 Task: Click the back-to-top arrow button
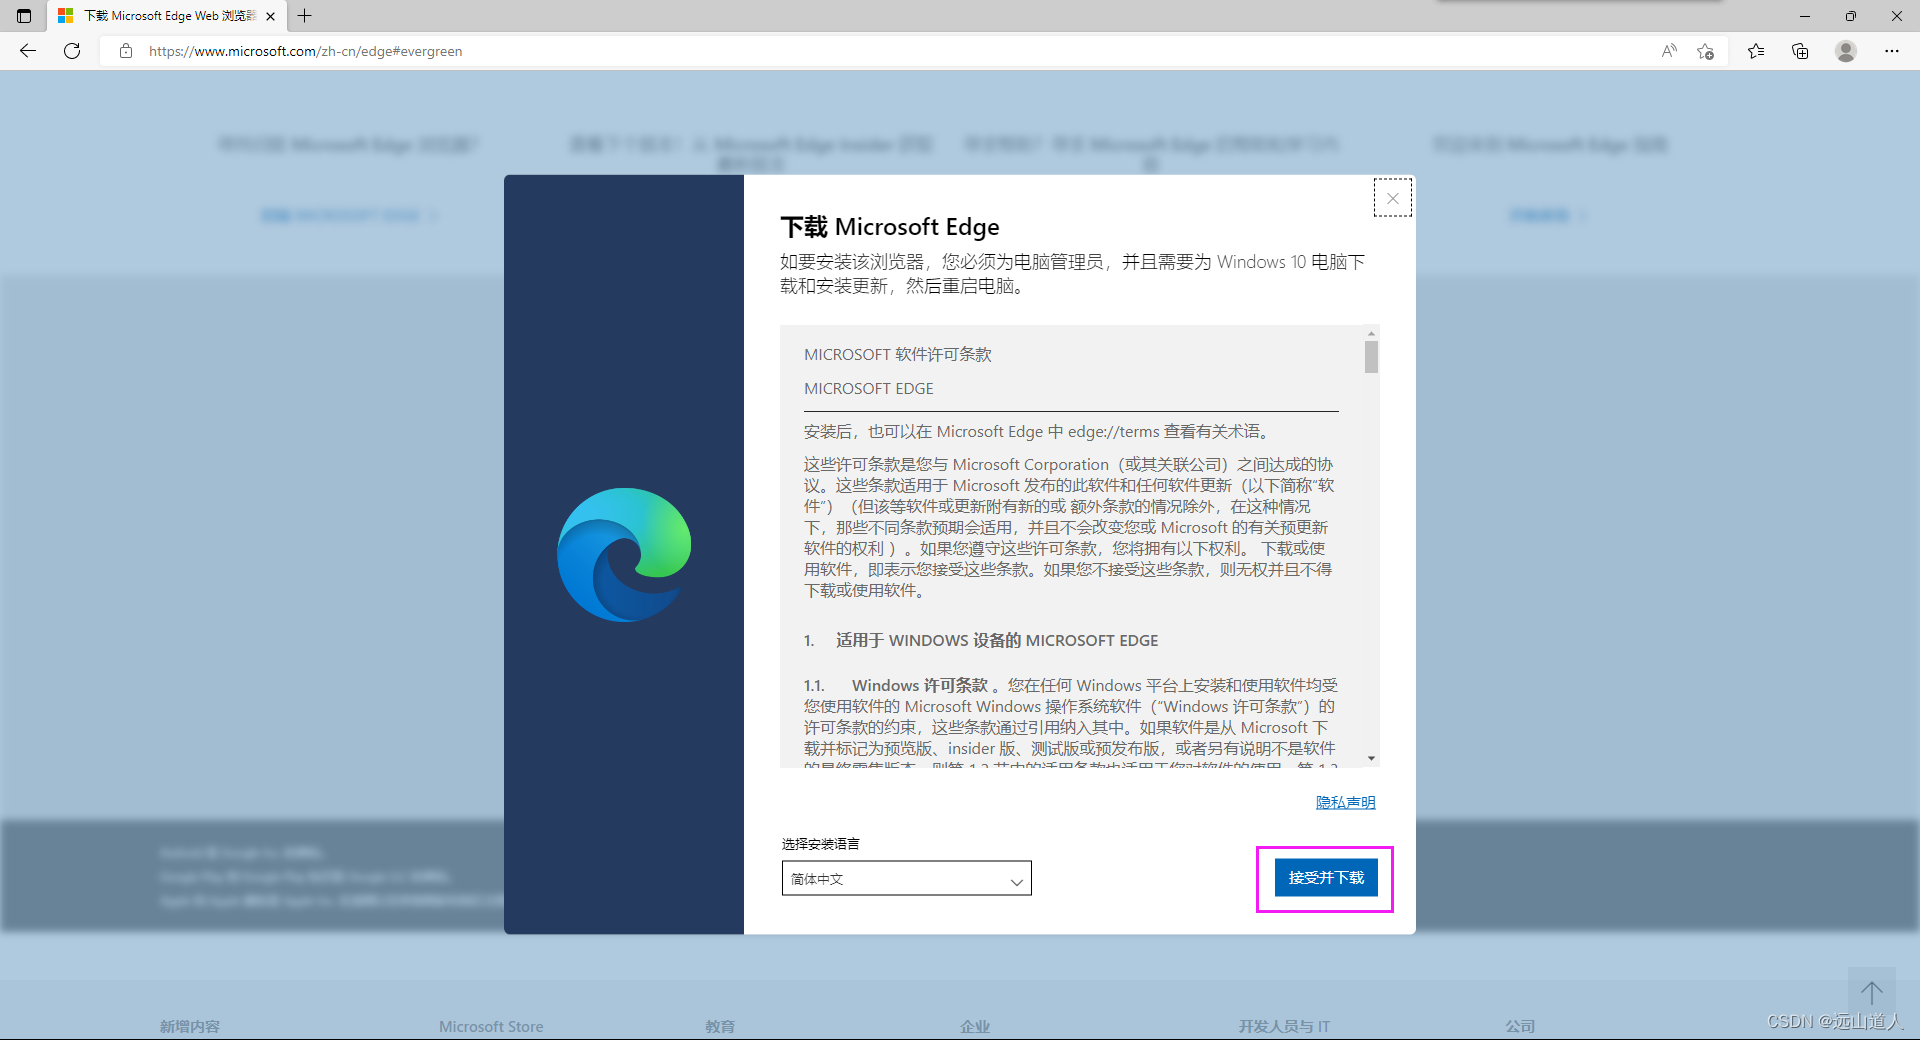point(1871,992)
